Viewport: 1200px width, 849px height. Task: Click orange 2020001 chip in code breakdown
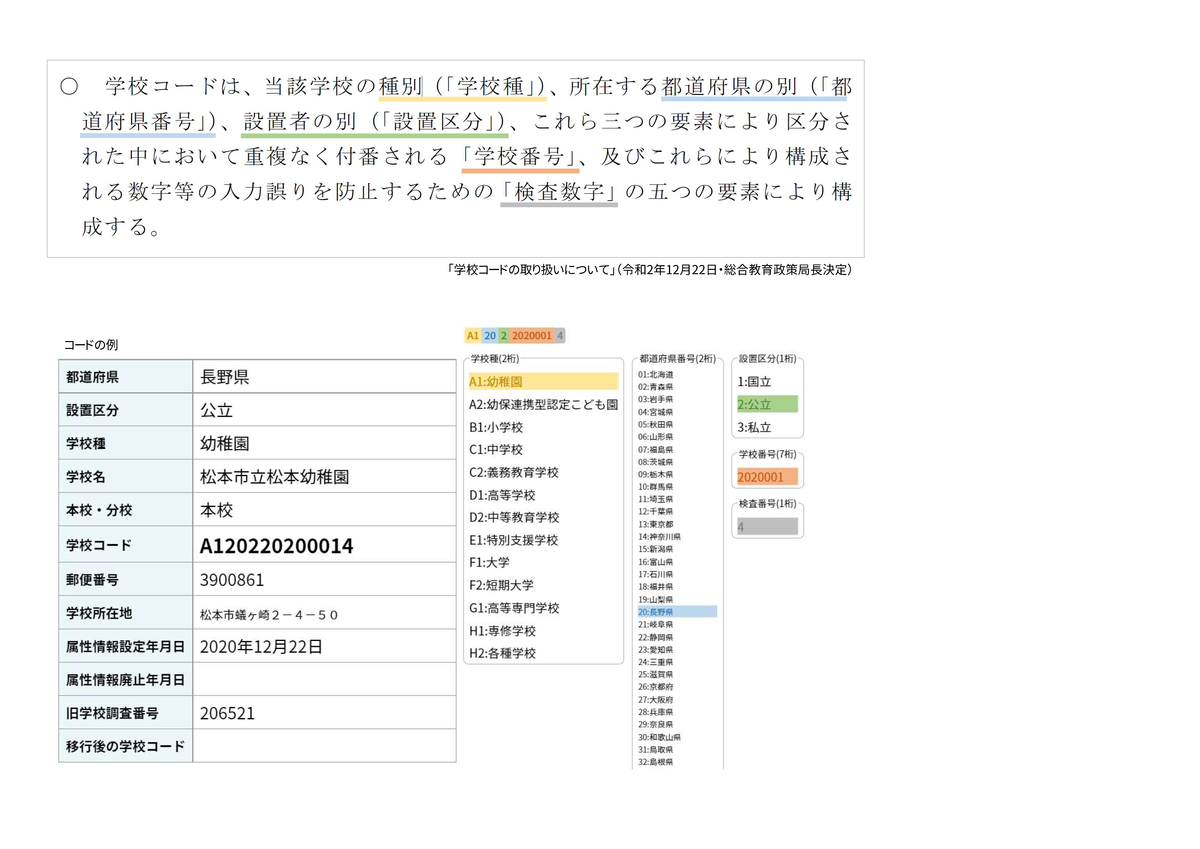[532, 336]
